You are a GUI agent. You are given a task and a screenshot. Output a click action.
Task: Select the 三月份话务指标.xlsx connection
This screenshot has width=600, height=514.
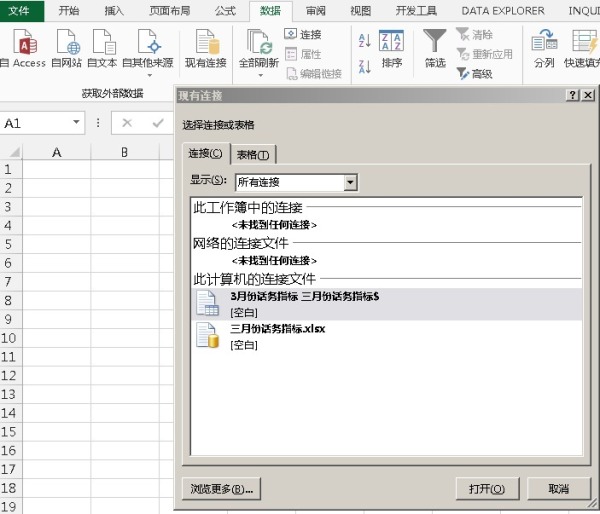click(386, 336)
